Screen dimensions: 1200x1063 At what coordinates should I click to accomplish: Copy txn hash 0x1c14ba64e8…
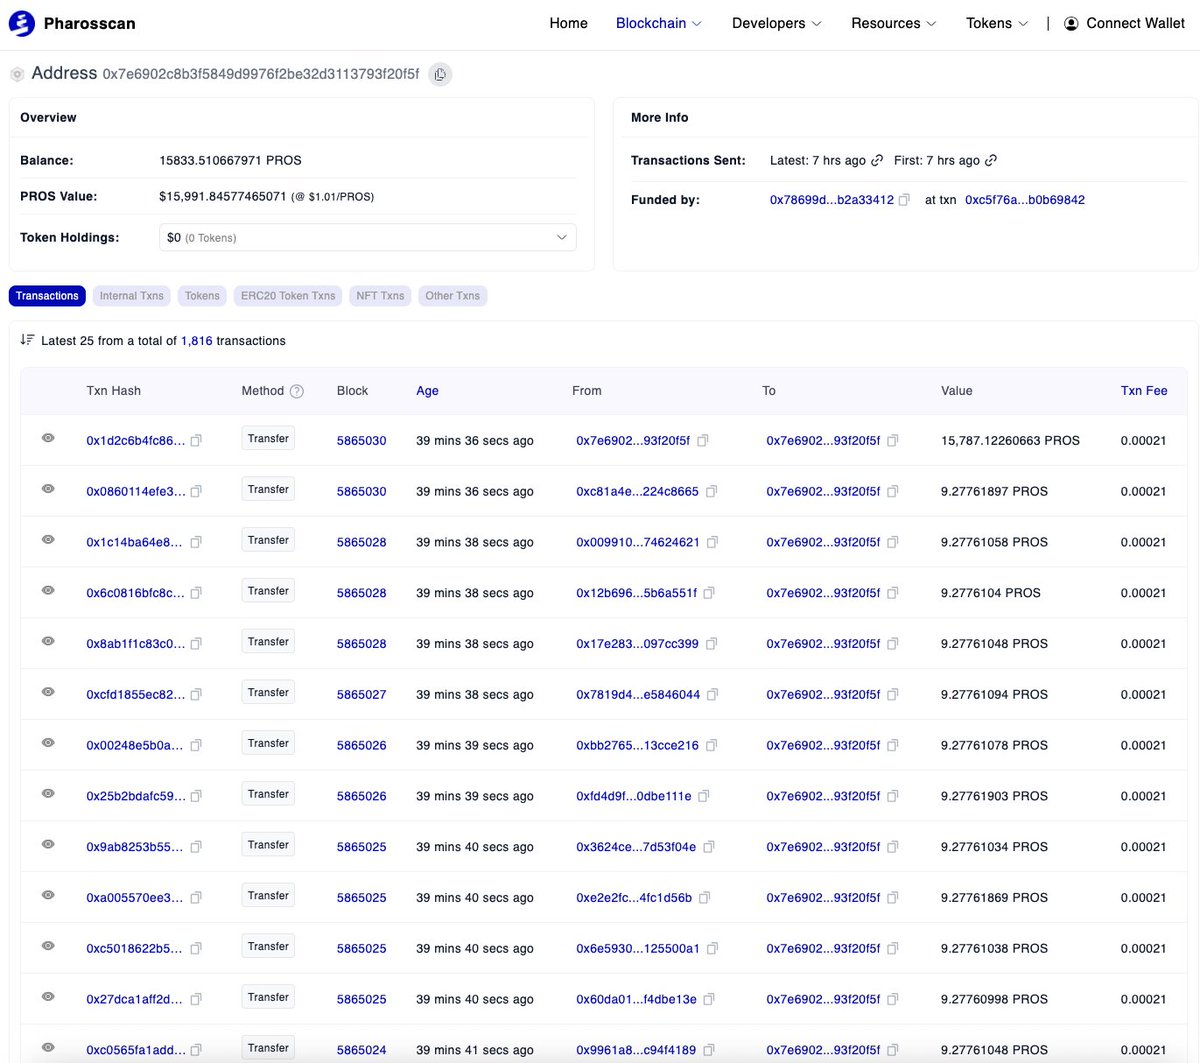point(196,542)
